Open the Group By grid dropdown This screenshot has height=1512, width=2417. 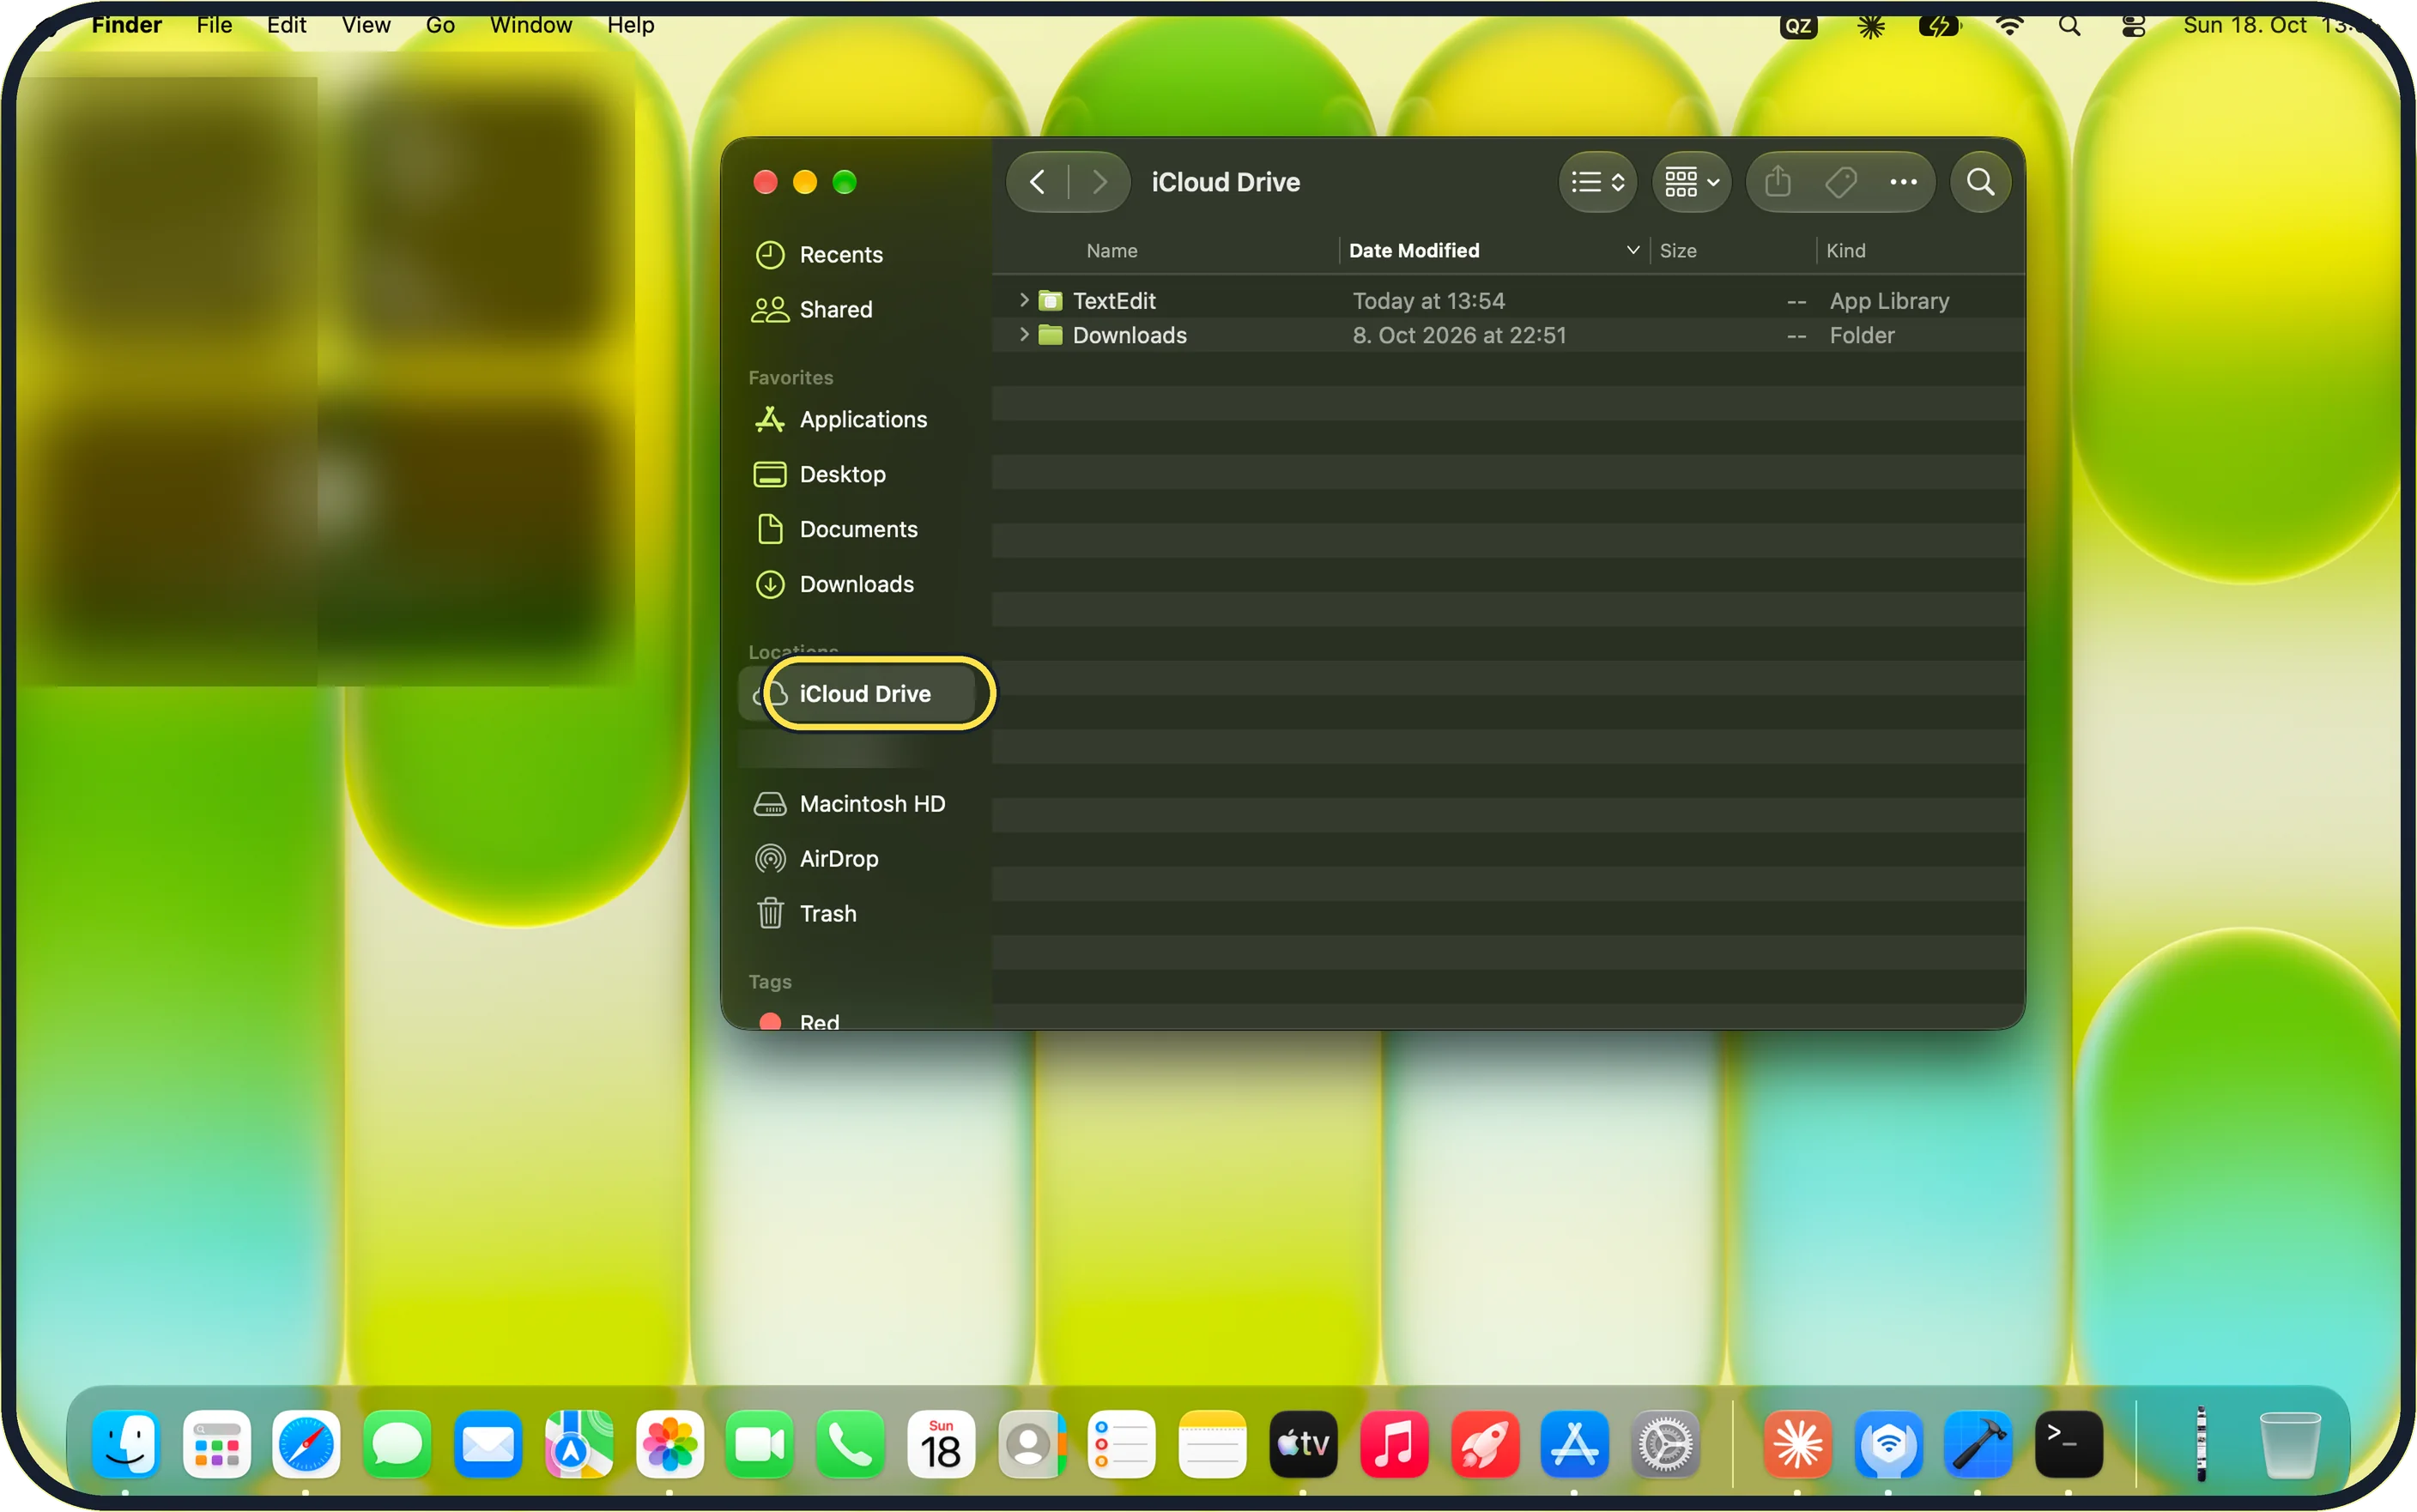click(x=1692, y=182)
